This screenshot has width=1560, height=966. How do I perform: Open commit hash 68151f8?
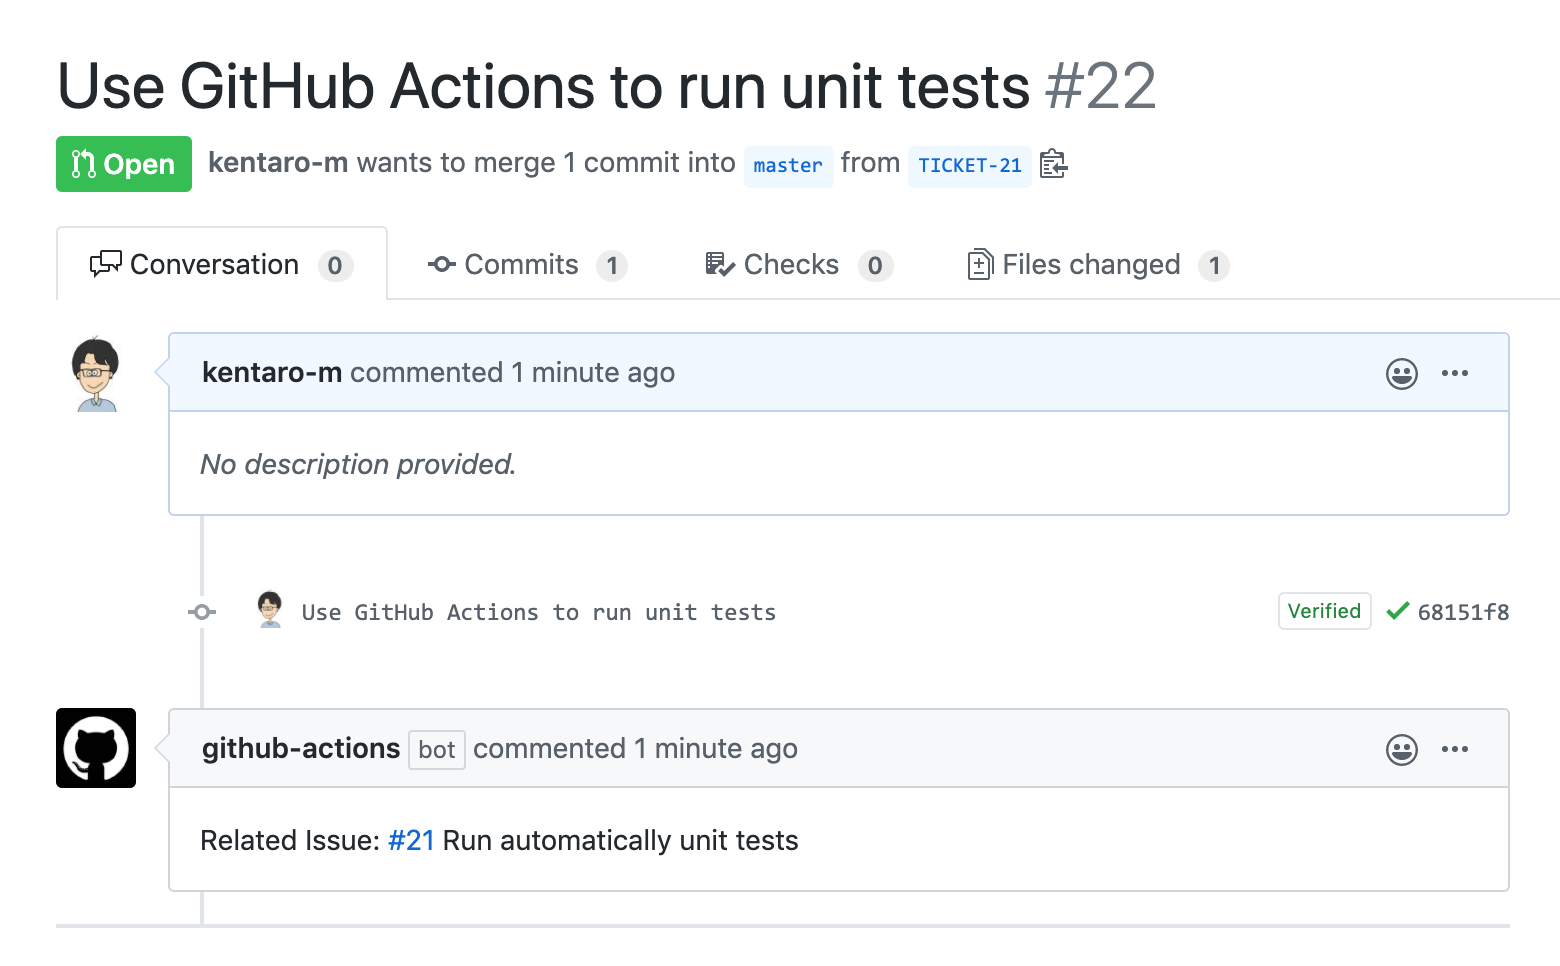coord(1463,612)
